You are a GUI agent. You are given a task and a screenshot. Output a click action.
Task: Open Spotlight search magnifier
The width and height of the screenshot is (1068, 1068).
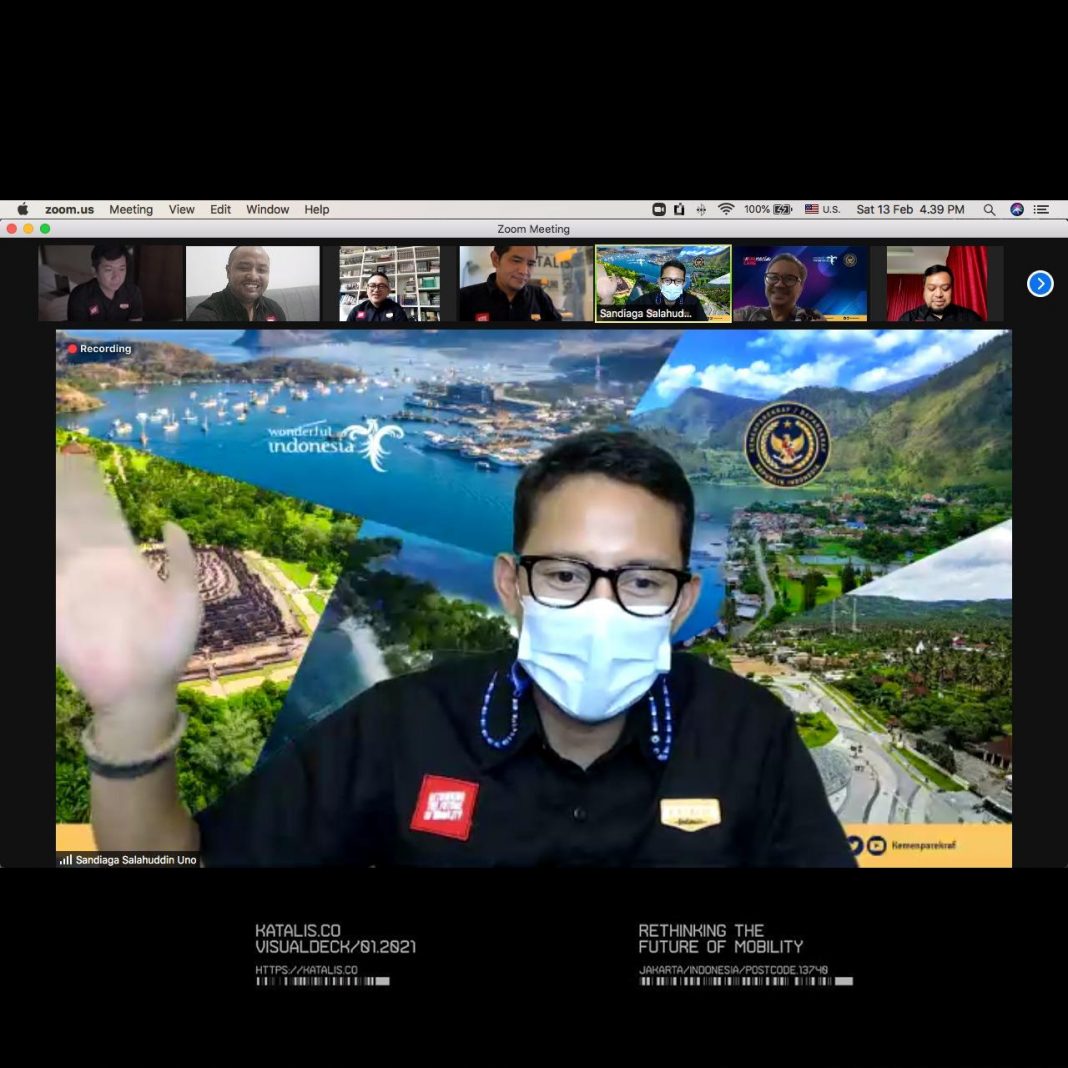(989, 209)
